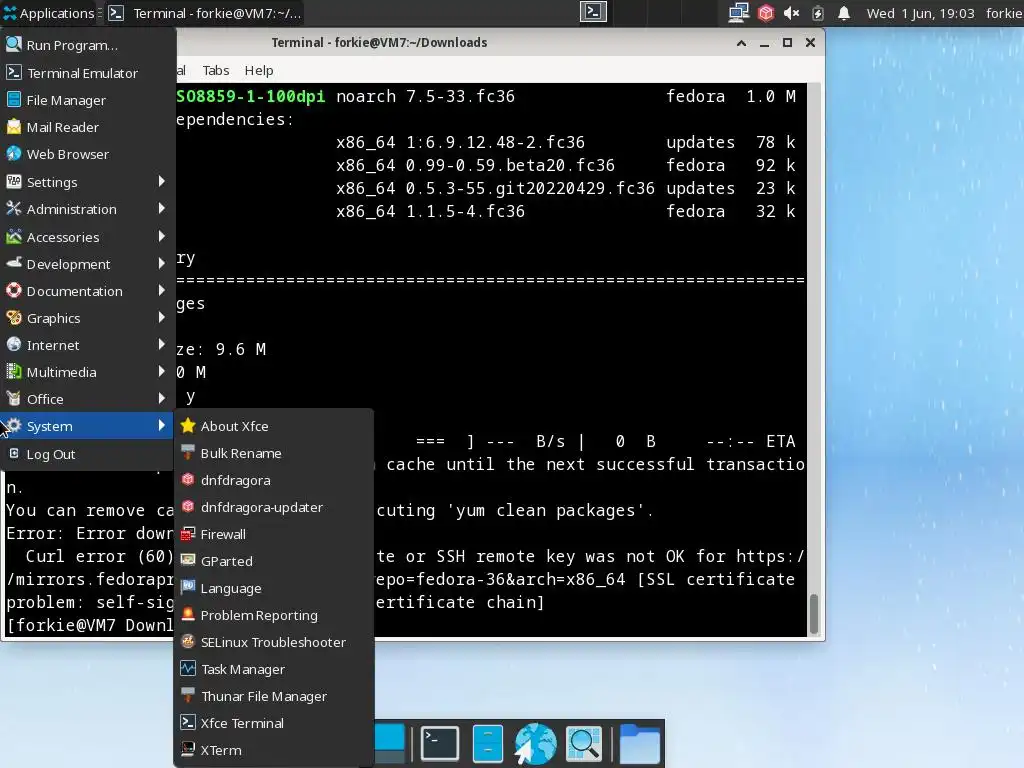Image resolution: width=1024 pixels, height=768 pixels.
Task: Open application finder magnifier in dock
Action: coord(584,743)
